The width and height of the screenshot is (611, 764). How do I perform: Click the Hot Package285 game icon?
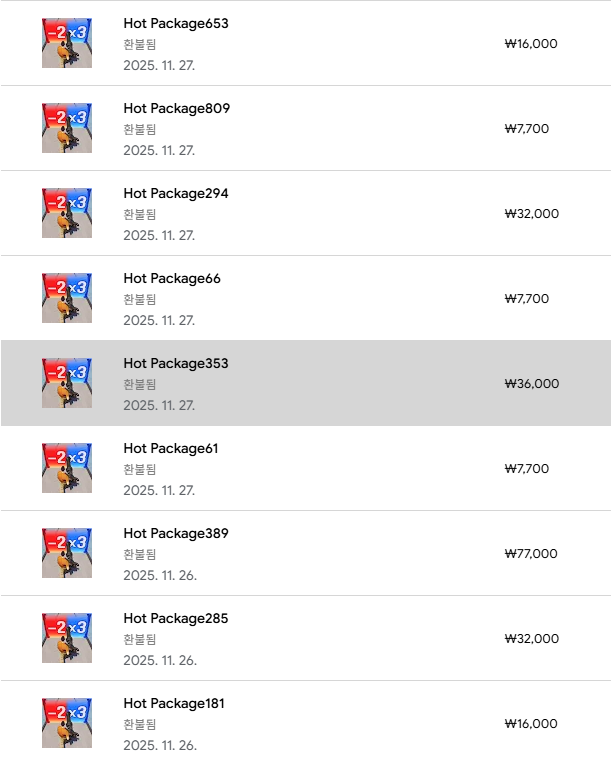coord(67,638)
